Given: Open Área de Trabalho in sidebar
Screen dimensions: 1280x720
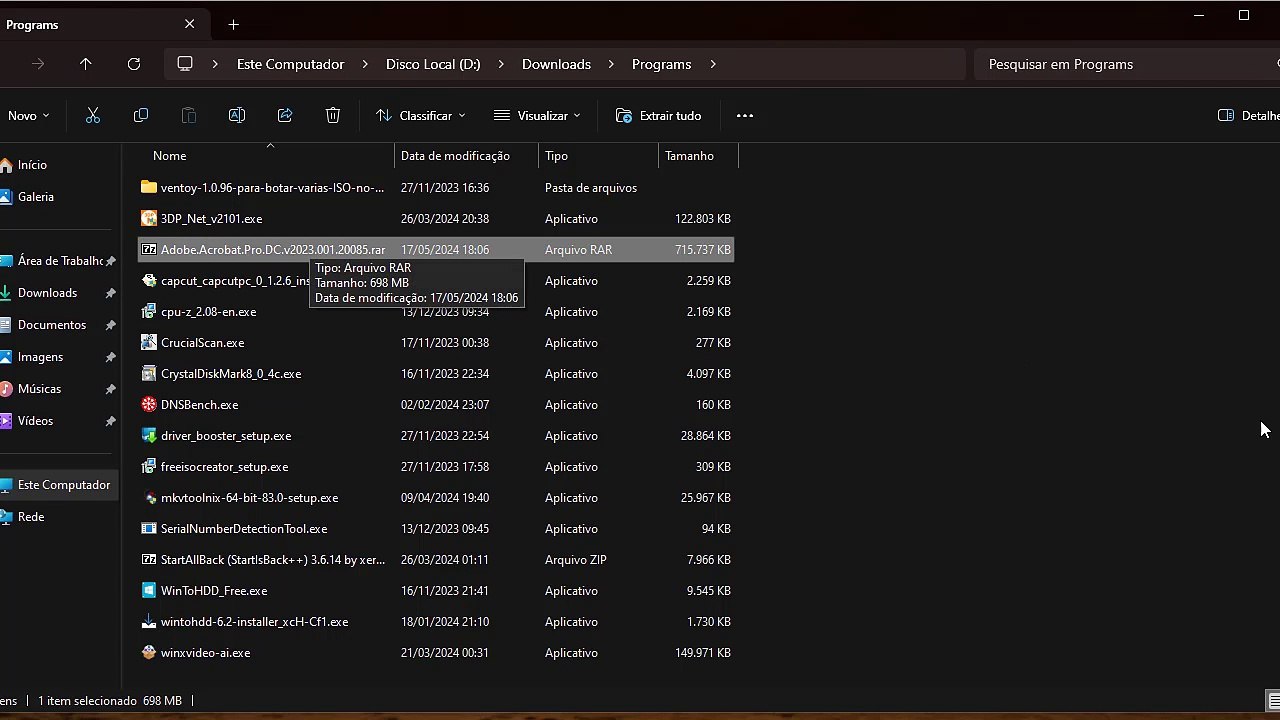Looking at the screenshot, I should [x=59, y=261].
